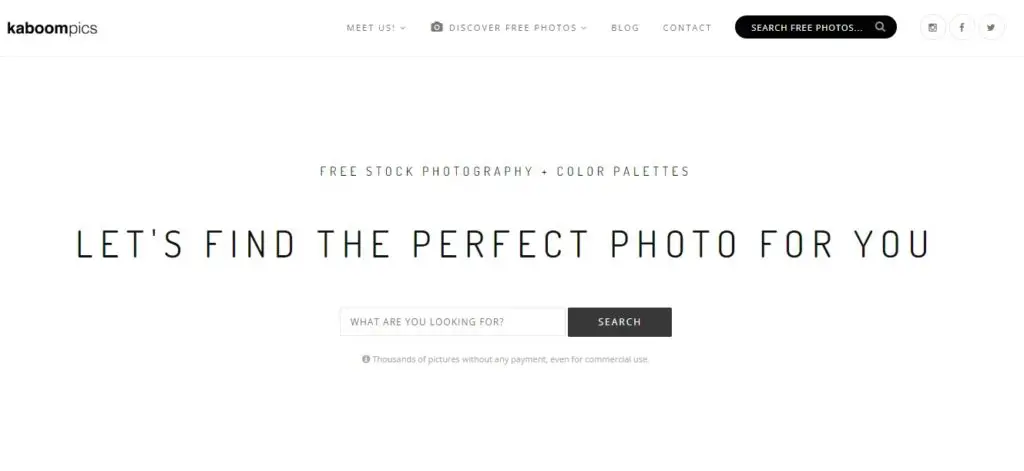Open the Meet Us! menu
The width and height of the screenshot is (1024, 471).
pos(376,27)
